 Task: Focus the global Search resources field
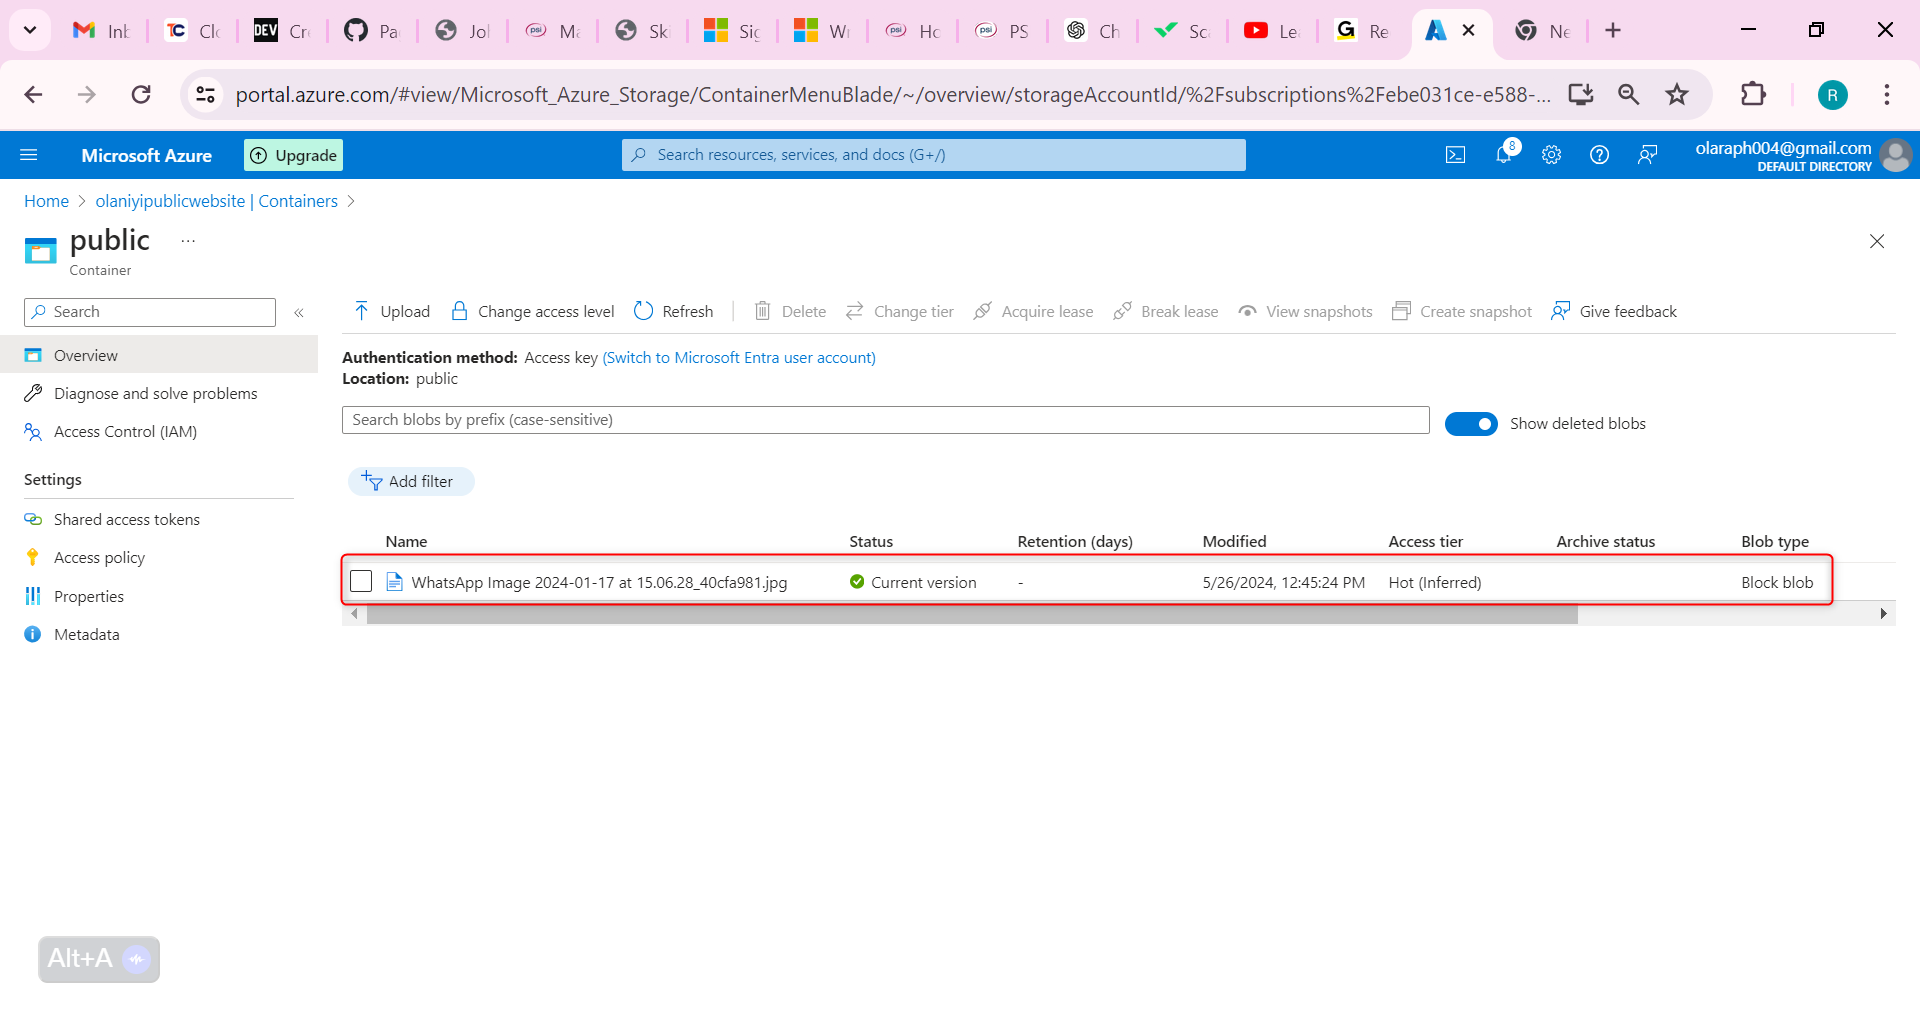934,155
